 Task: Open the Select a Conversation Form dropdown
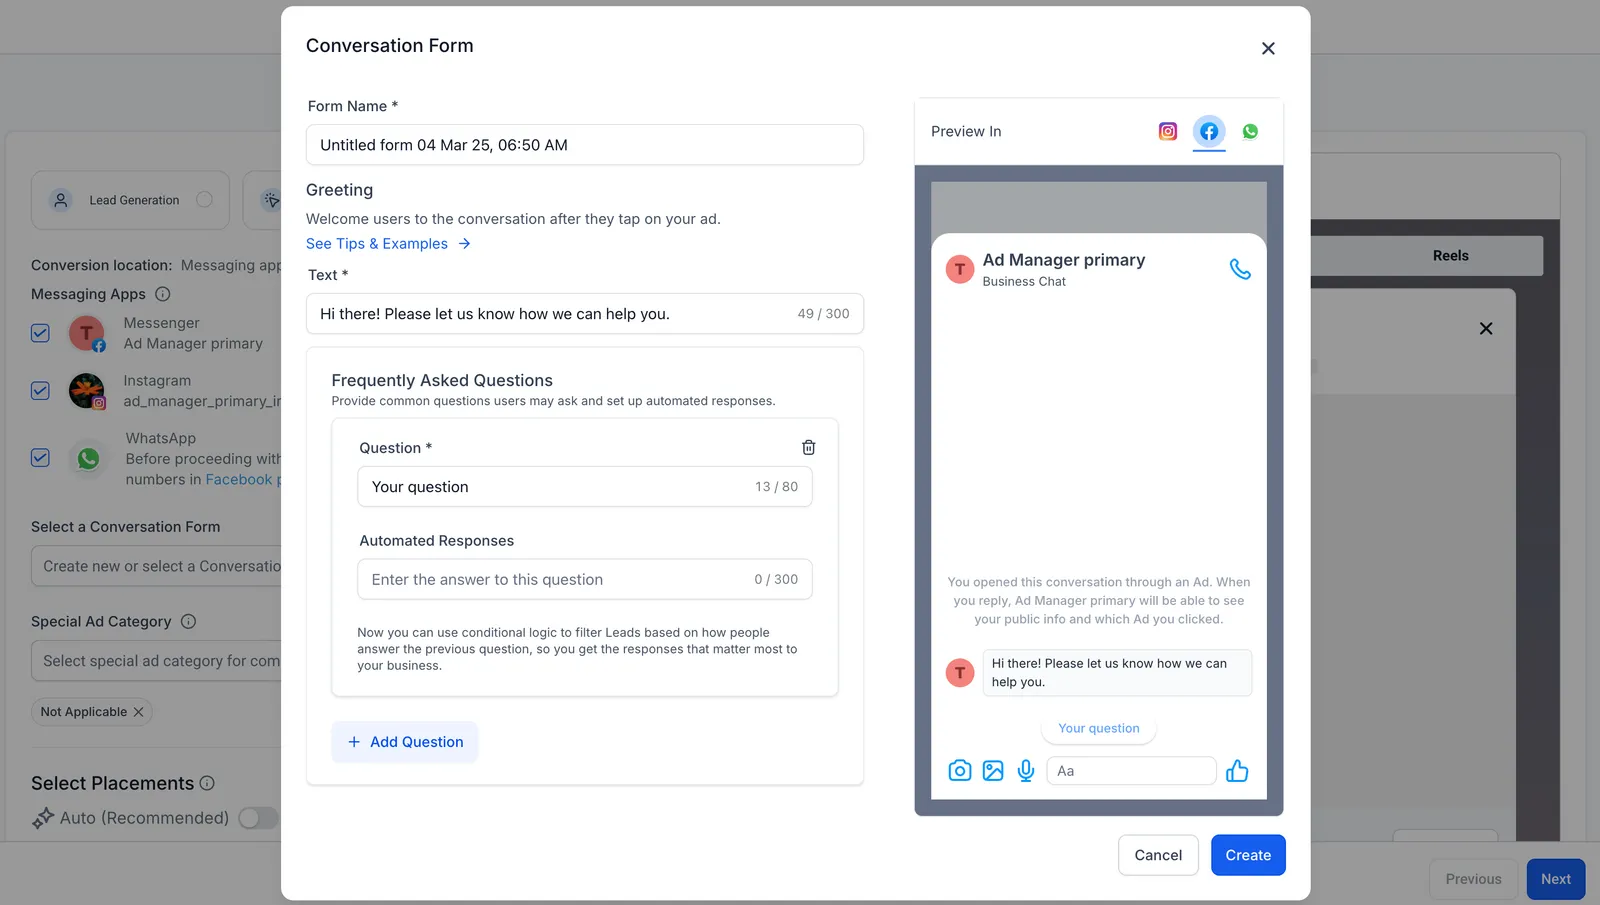(157, 566)
